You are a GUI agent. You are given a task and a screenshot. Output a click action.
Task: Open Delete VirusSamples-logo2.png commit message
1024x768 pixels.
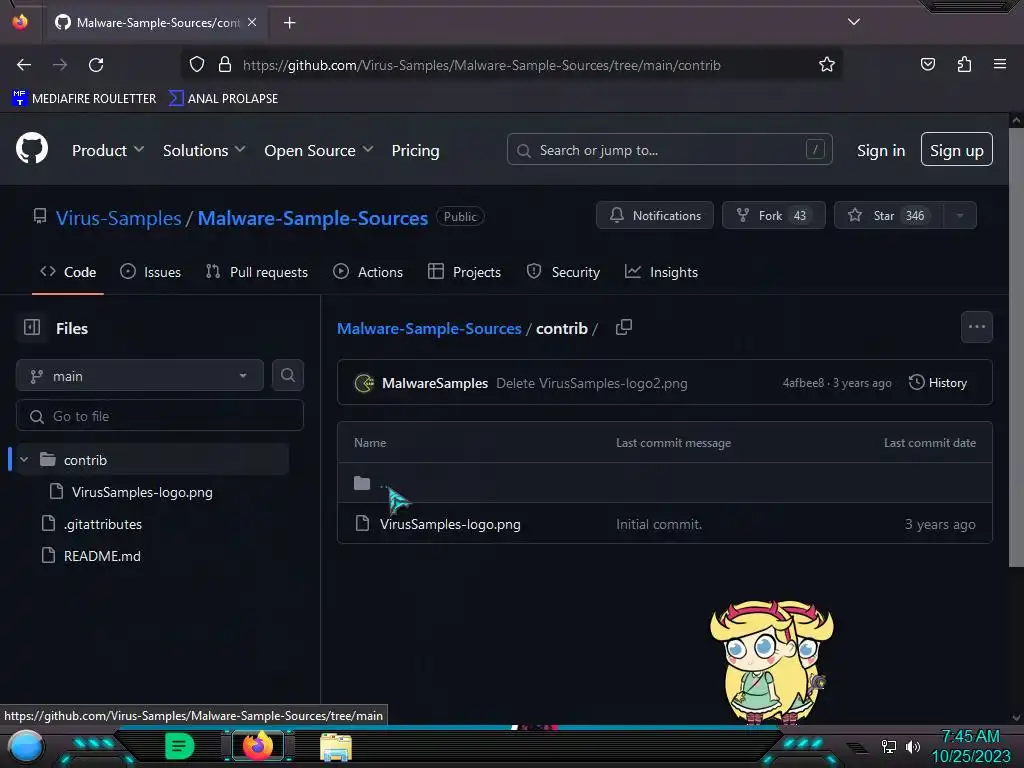592,383
